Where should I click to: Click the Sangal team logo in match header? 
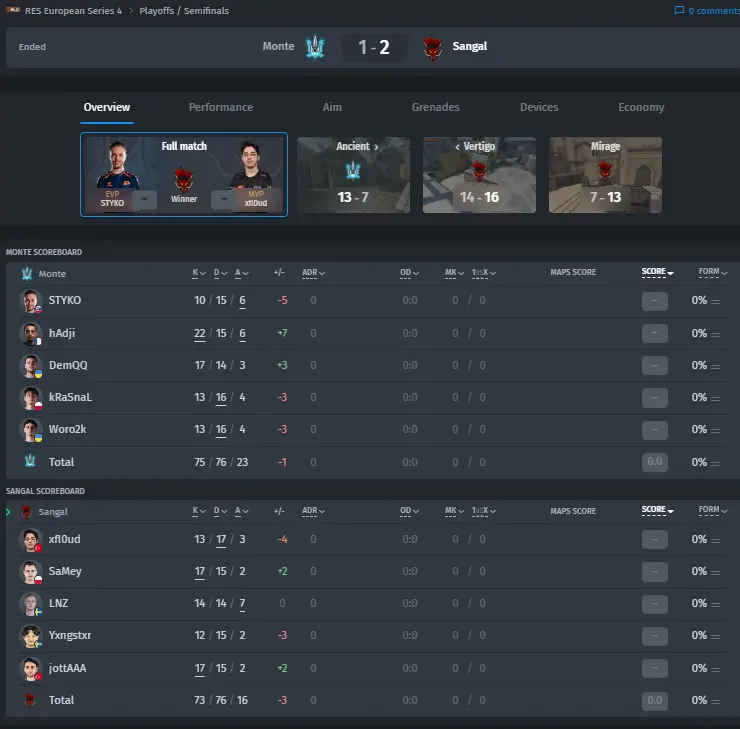point(432,48)
